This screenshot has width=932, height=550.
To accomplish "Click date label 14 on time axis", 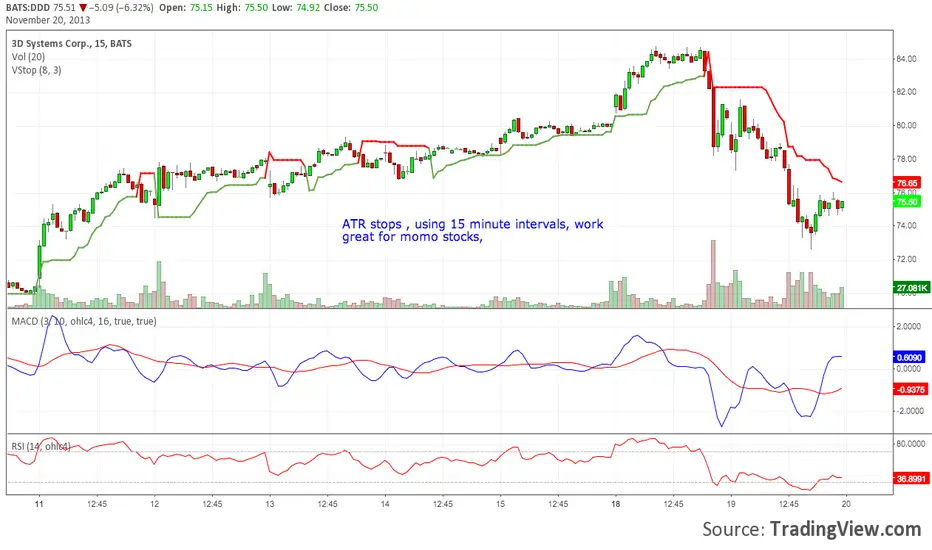I will point(385,504).
